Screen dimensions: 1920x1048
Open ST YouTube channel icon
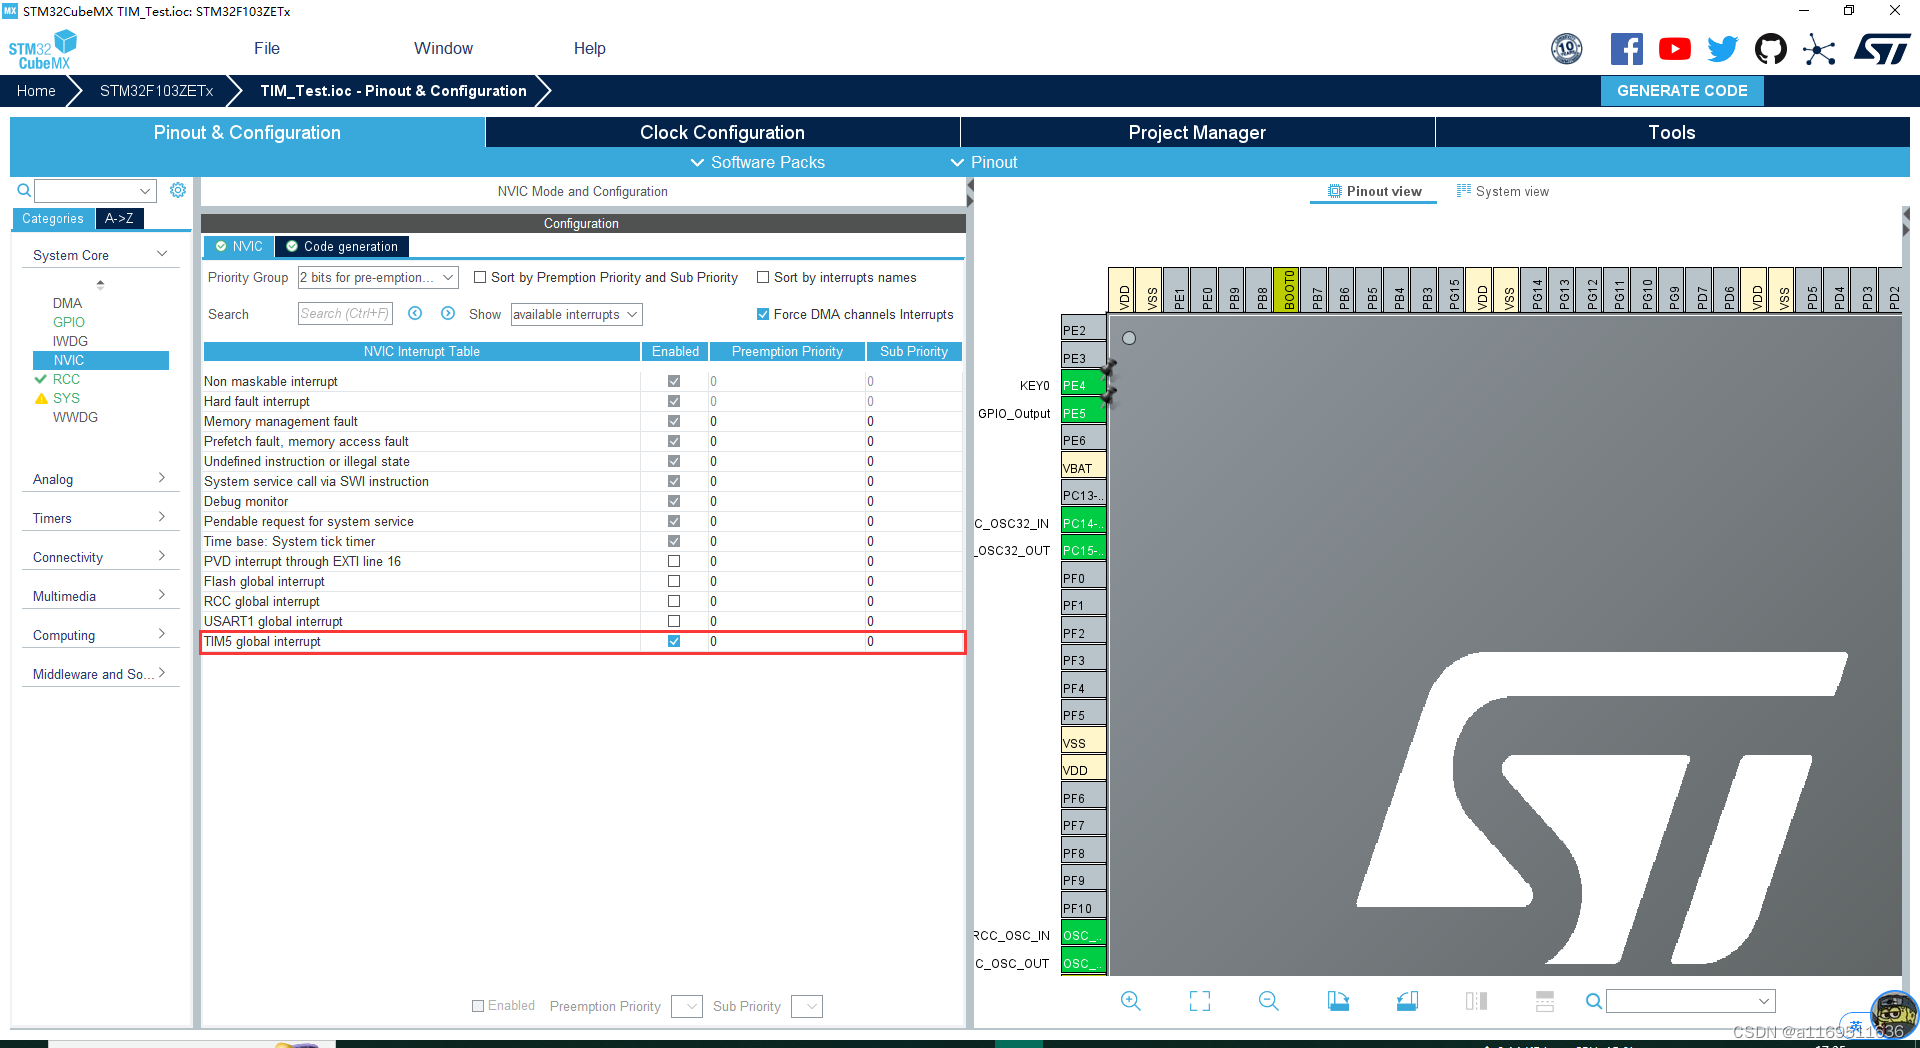click(x=1674, y=49)
